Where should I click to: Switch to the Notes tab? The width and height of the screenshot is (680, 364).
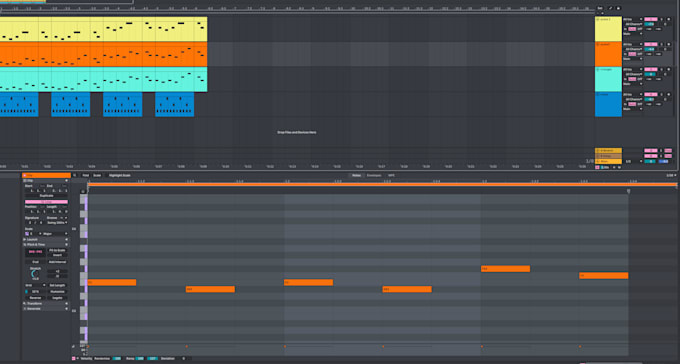click(x=356, y=175)
